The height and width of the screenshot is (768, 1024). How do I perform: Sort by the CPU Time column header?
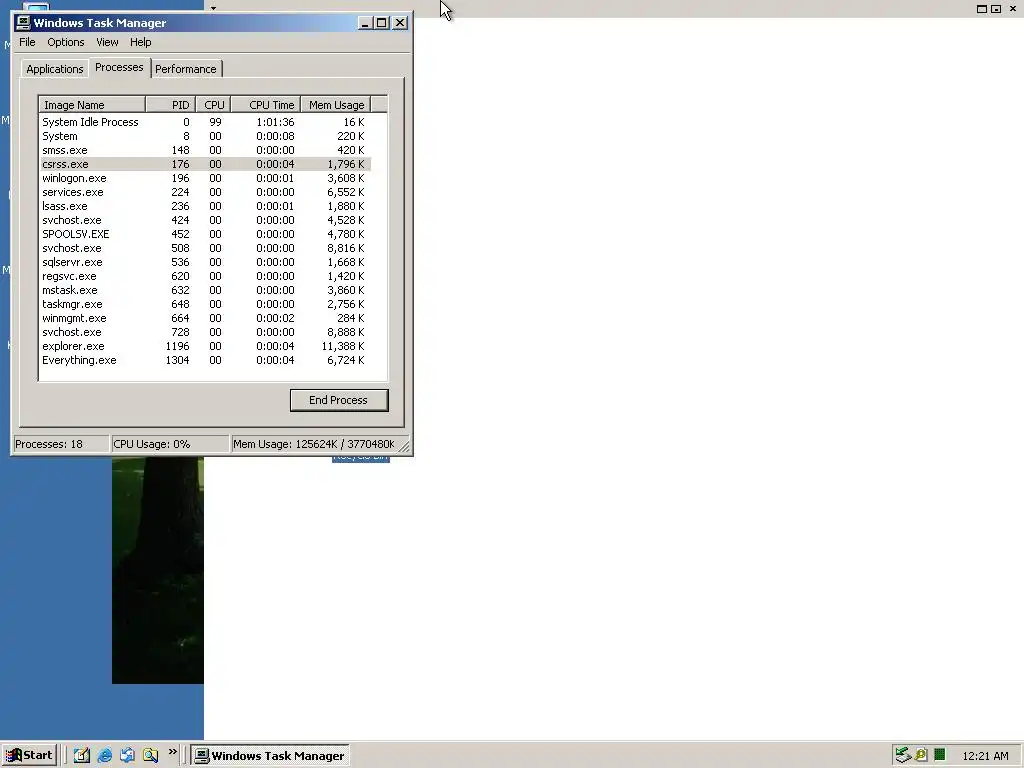[x=266, y=104]
